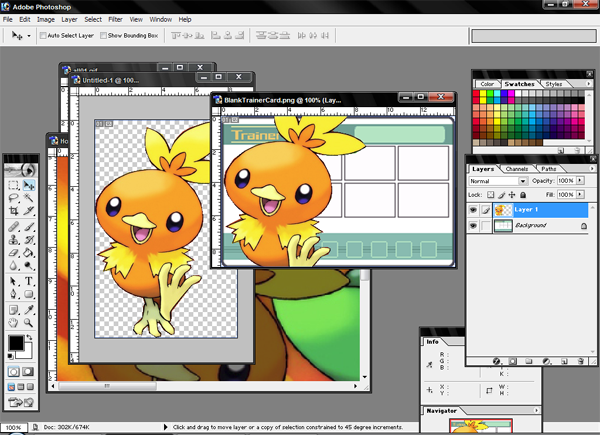
Task: Create a new layer set folder
Action: click(529, 361)
